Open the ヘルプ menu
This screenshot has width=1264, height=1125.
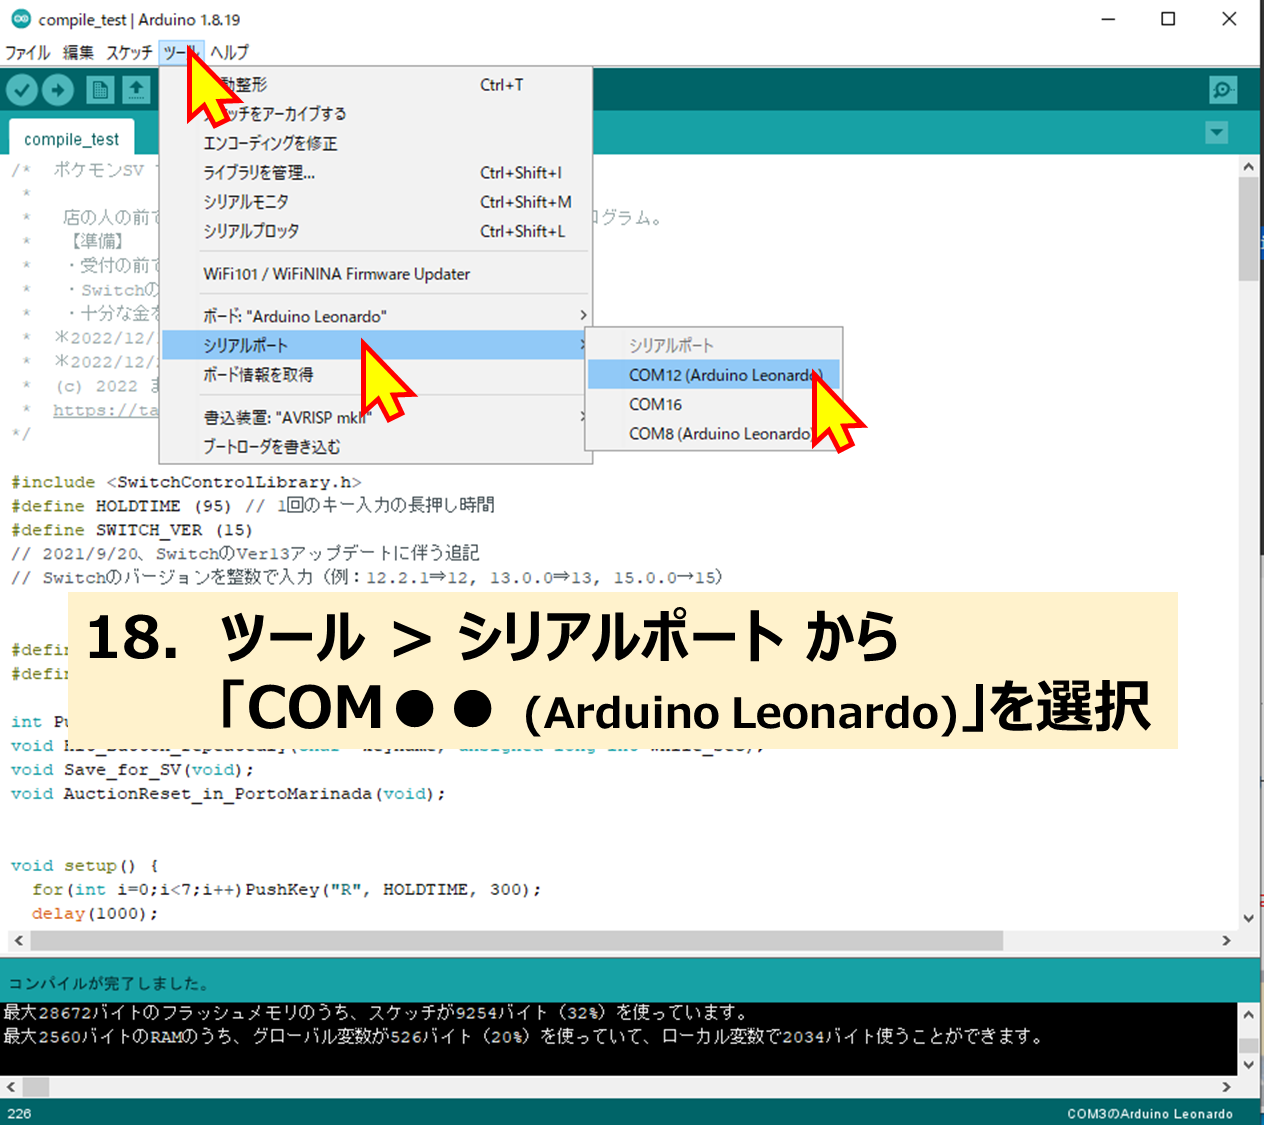pos(229,52)
